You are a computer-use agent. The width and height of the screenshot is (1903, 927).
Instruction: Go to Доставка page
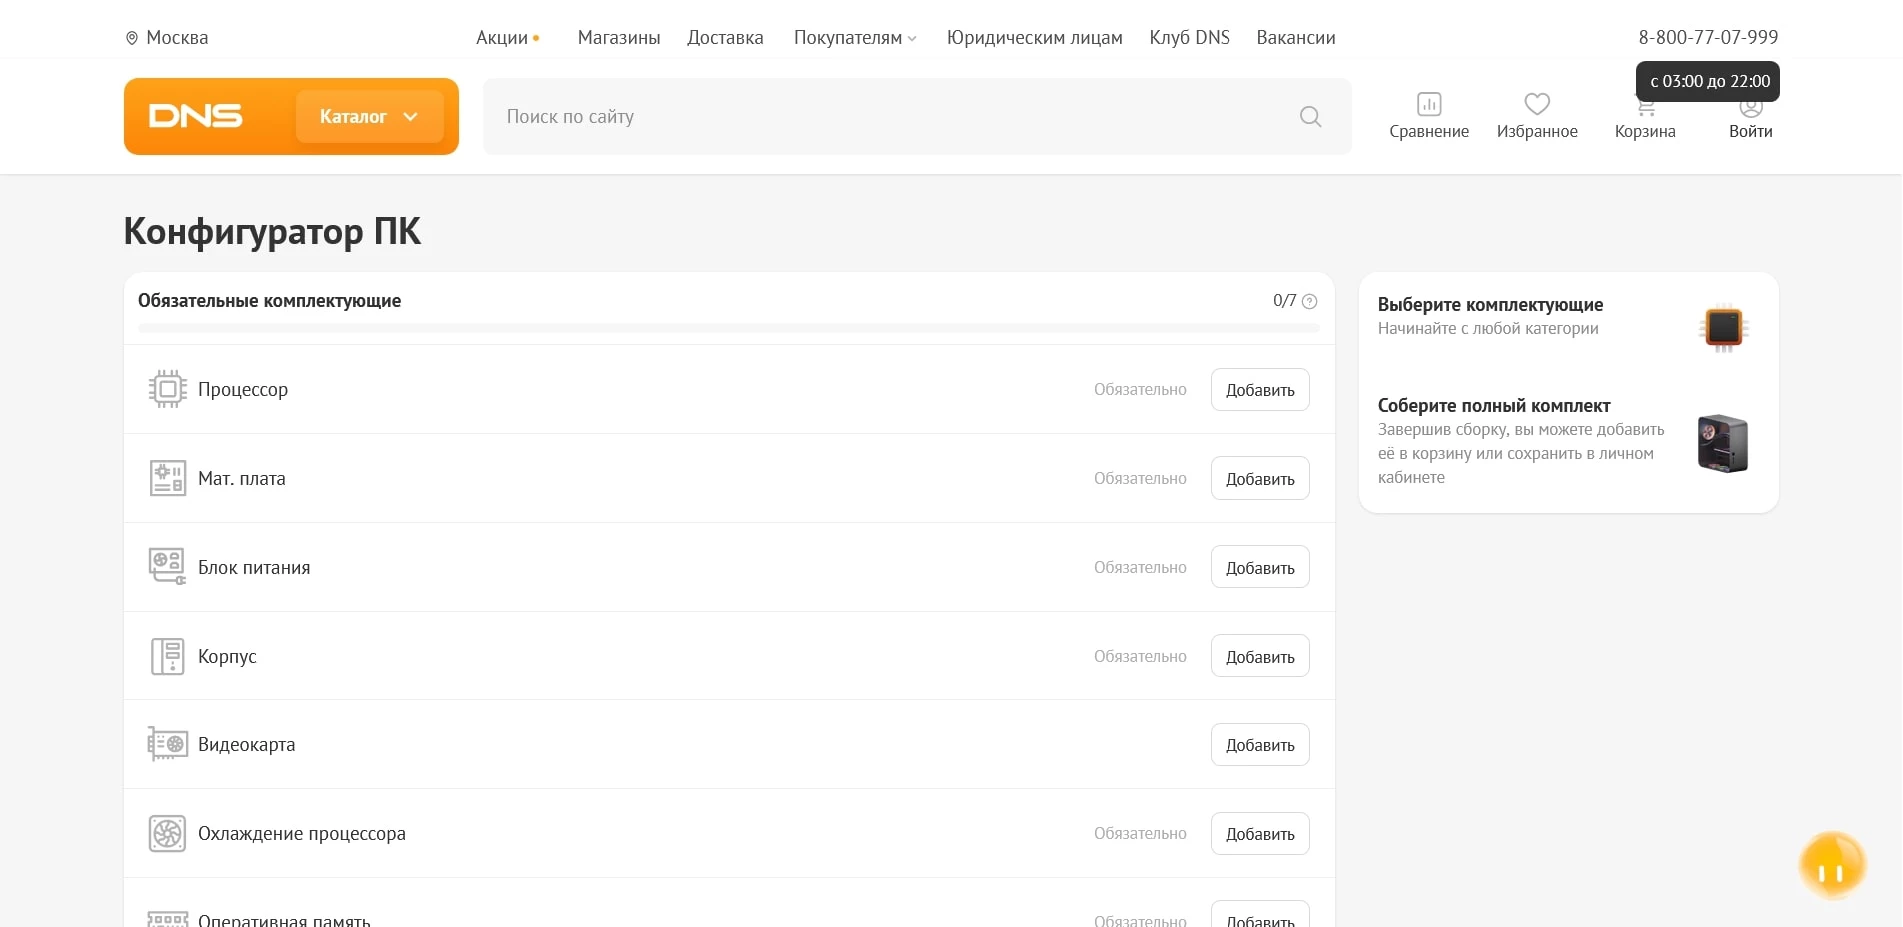[724, 38]
